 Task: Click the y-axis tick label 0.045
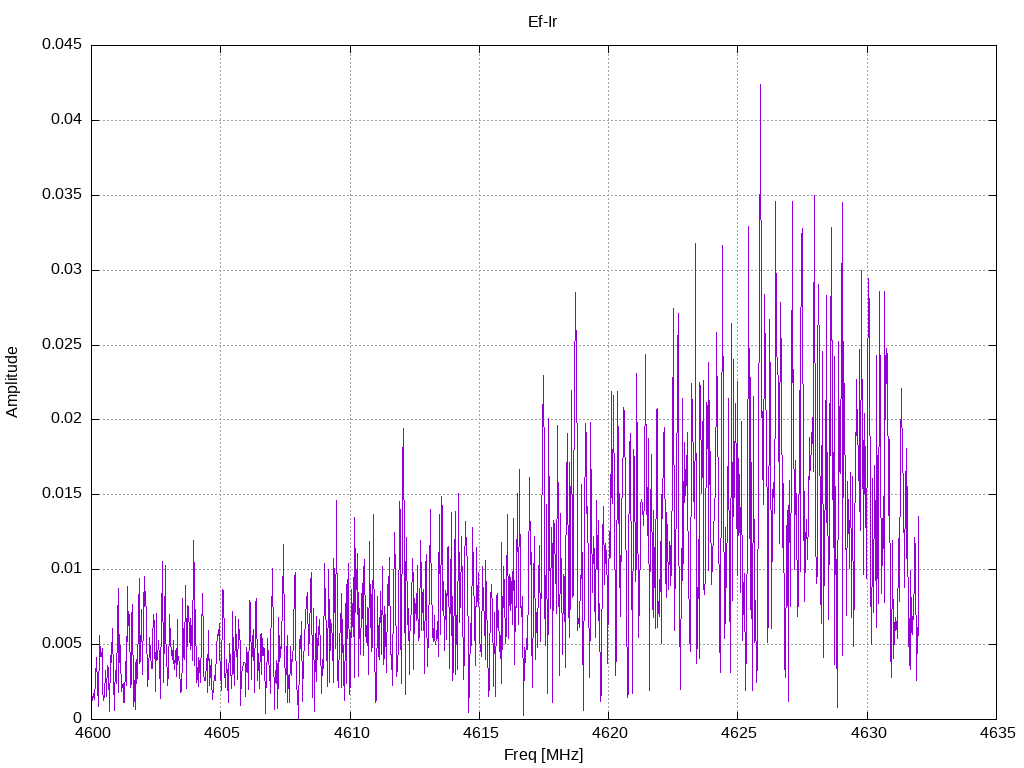tap(62, 44)
